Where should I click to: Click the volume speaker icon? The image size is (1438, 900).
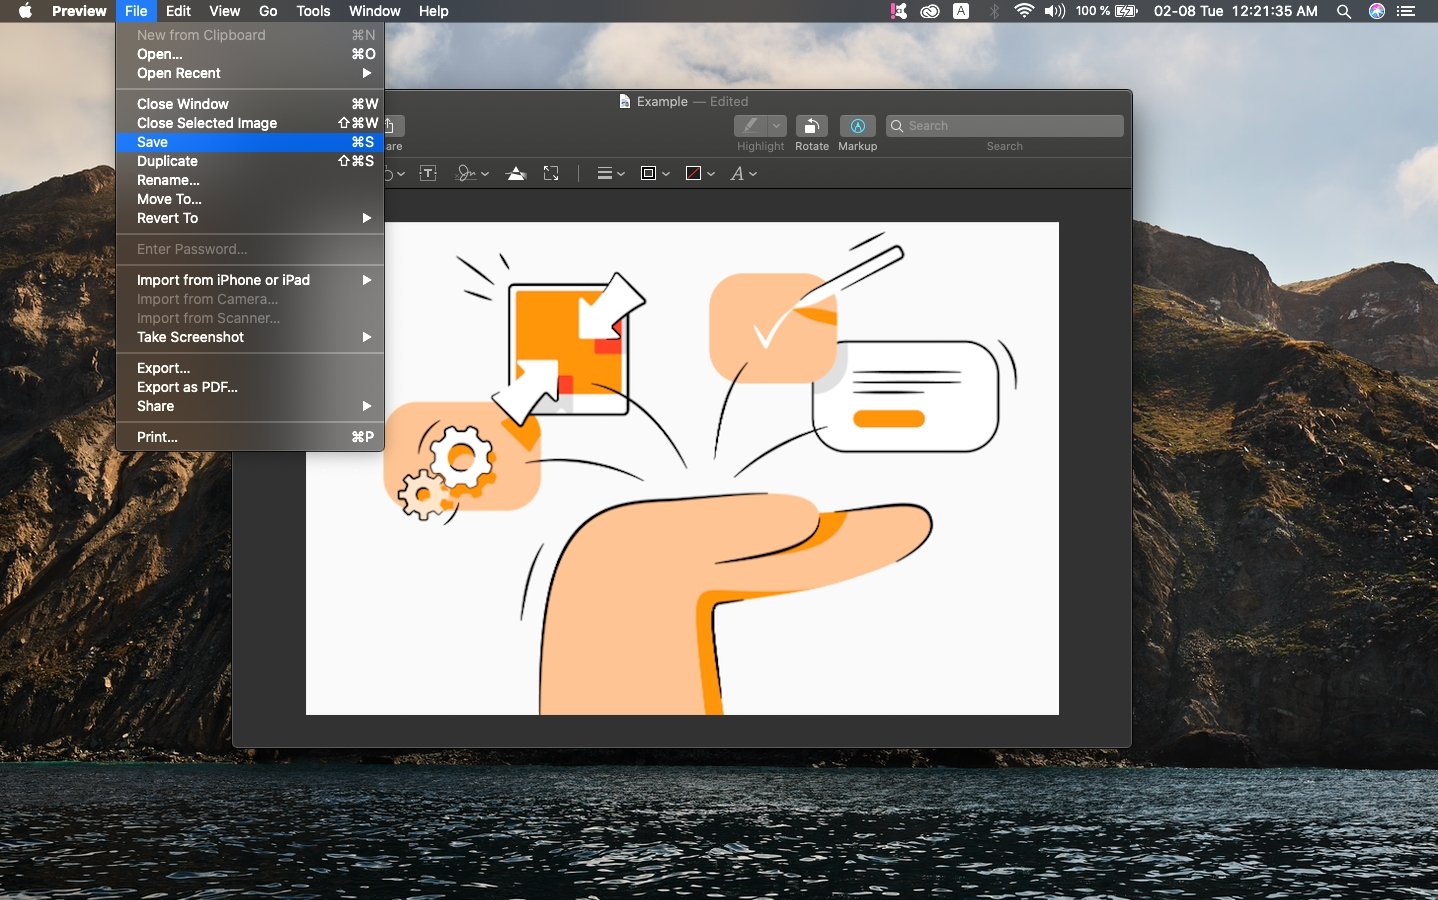coord(1054,11)
